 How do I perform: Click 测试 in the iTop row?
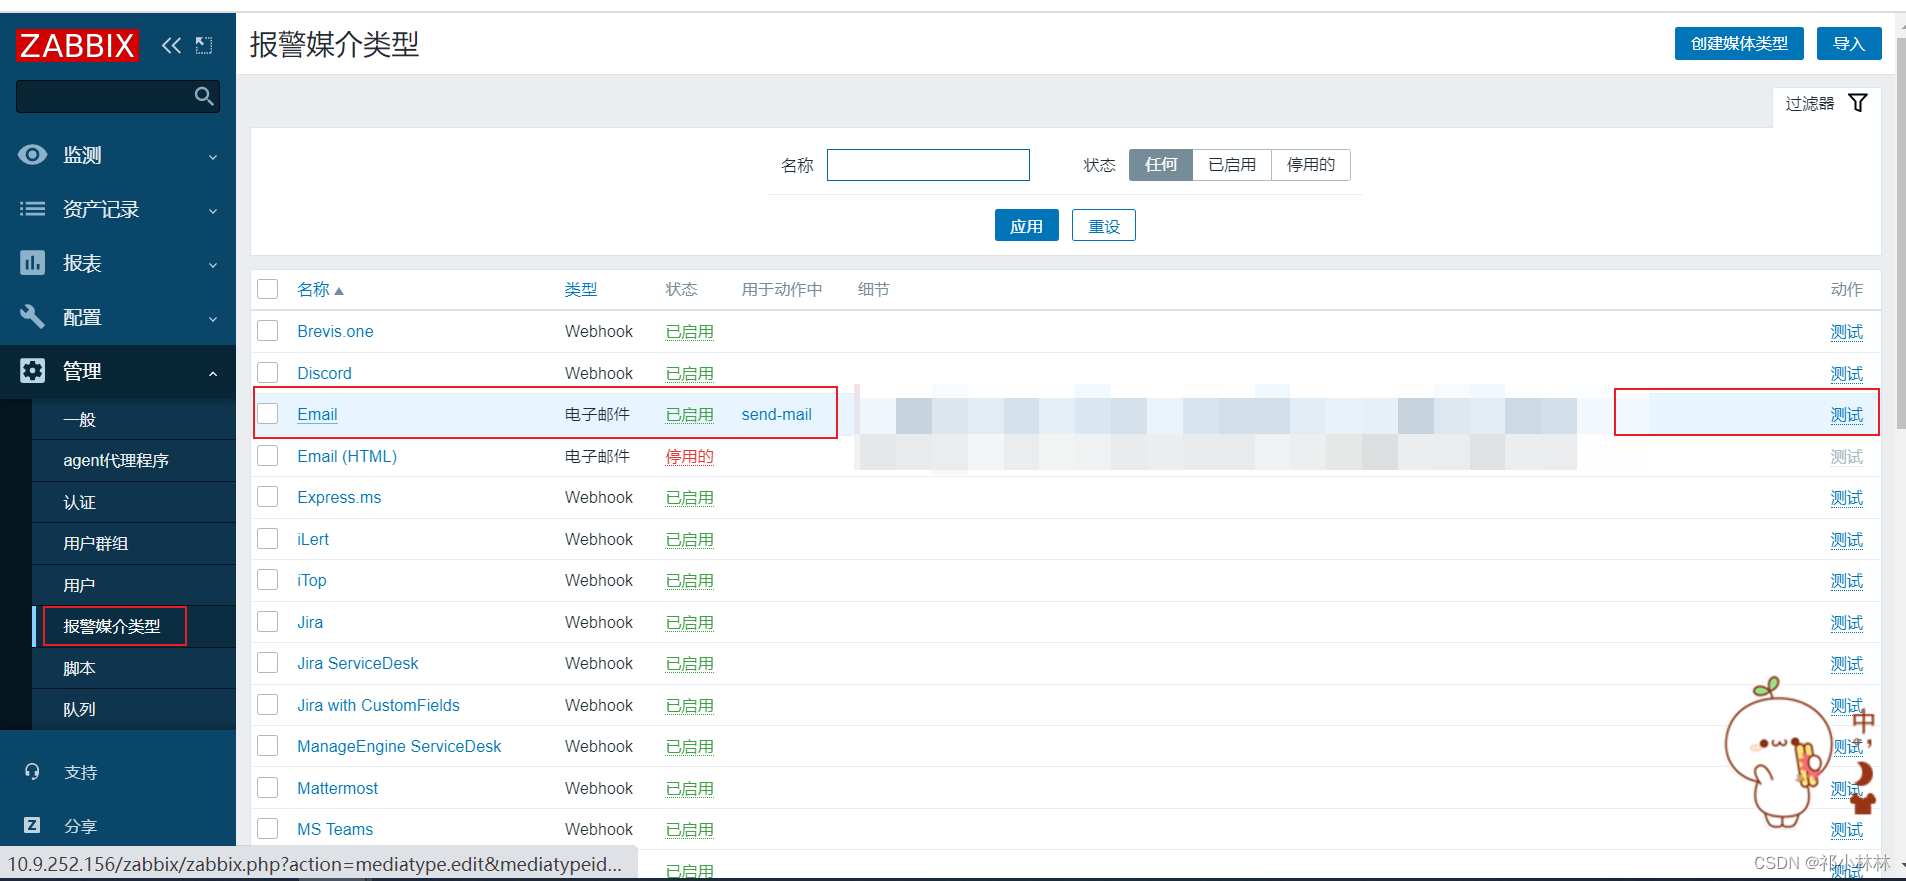pyautogui.click(x=1846, y=581)
